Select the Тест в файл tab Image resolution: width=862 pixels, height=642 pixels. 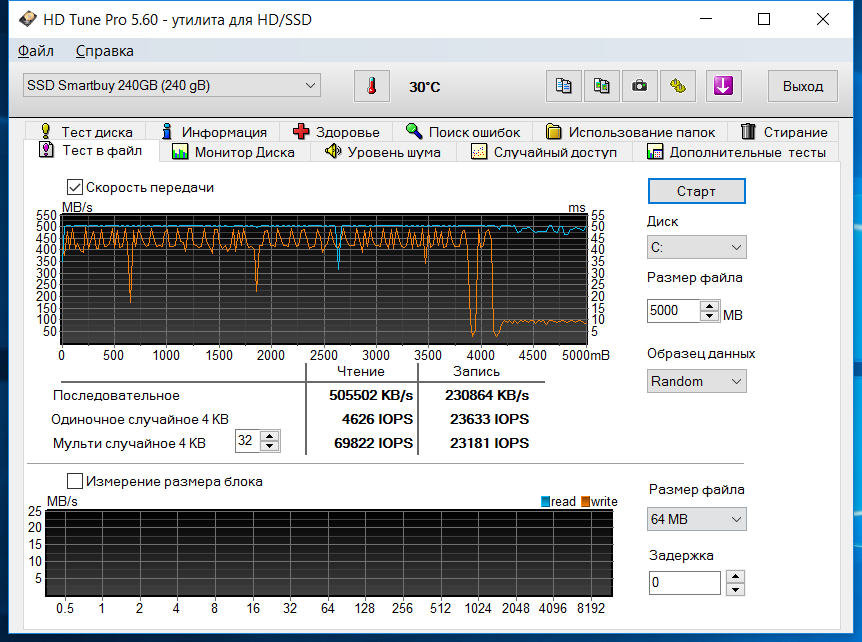[91, 151]
